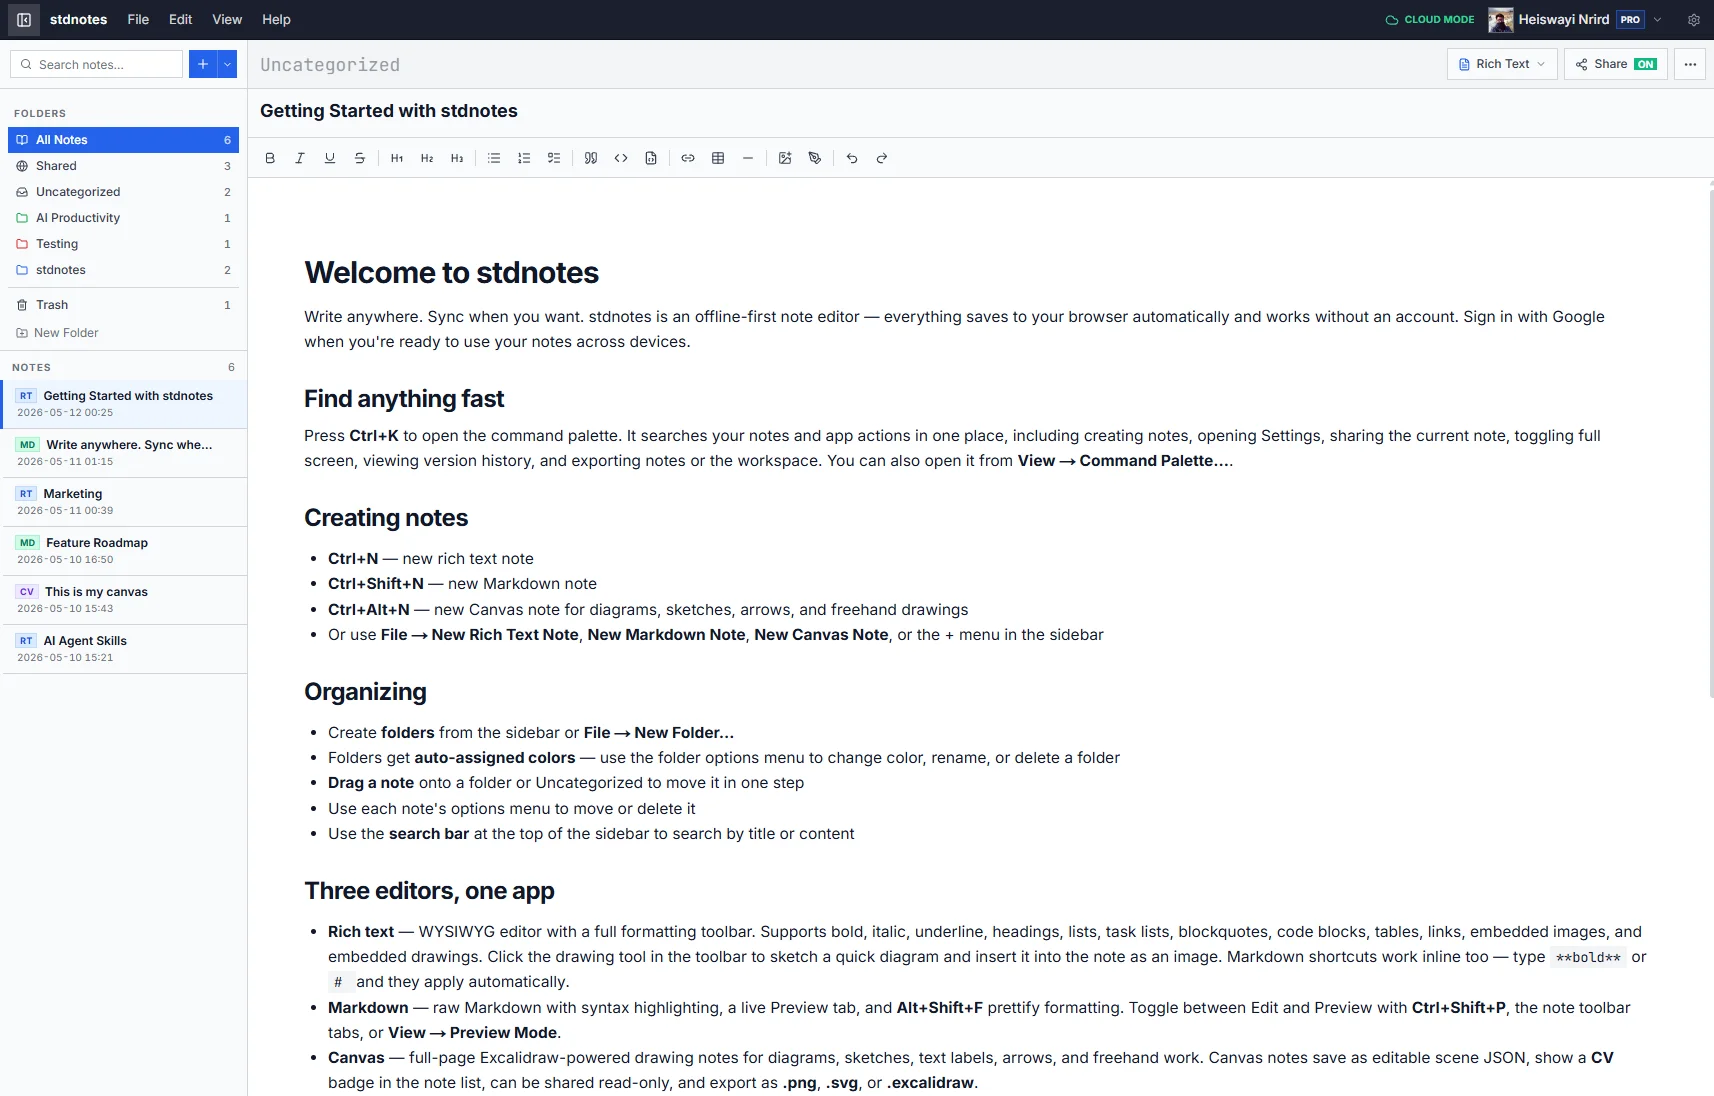Open the Rich Text editor type dropdown

click(x=1502, y=64)
